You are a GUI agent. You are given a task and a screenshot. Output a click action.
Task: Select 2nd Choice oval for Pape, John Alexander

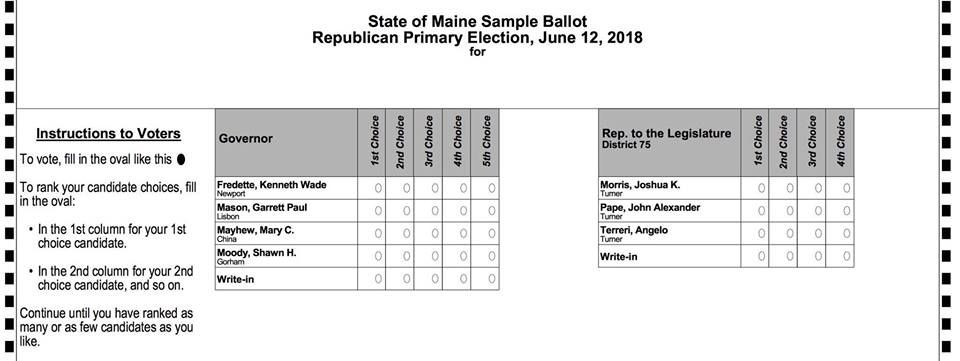point(790,211)
